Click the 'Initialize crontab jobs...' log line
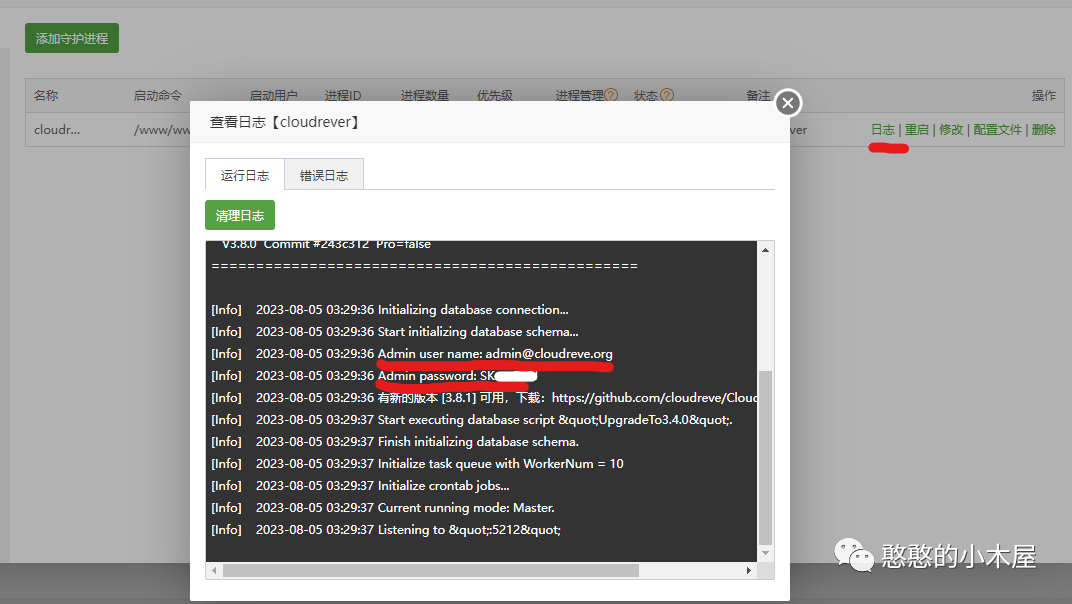1072x604 pixels. 360,486
